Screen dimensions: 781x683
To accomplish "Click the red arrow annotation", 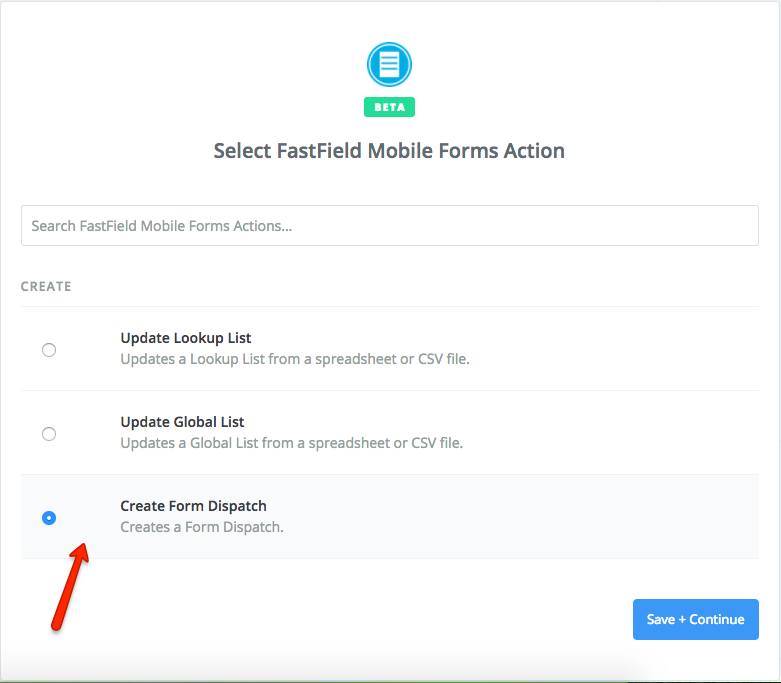I will pyautogui.click(x=70, y=588).
